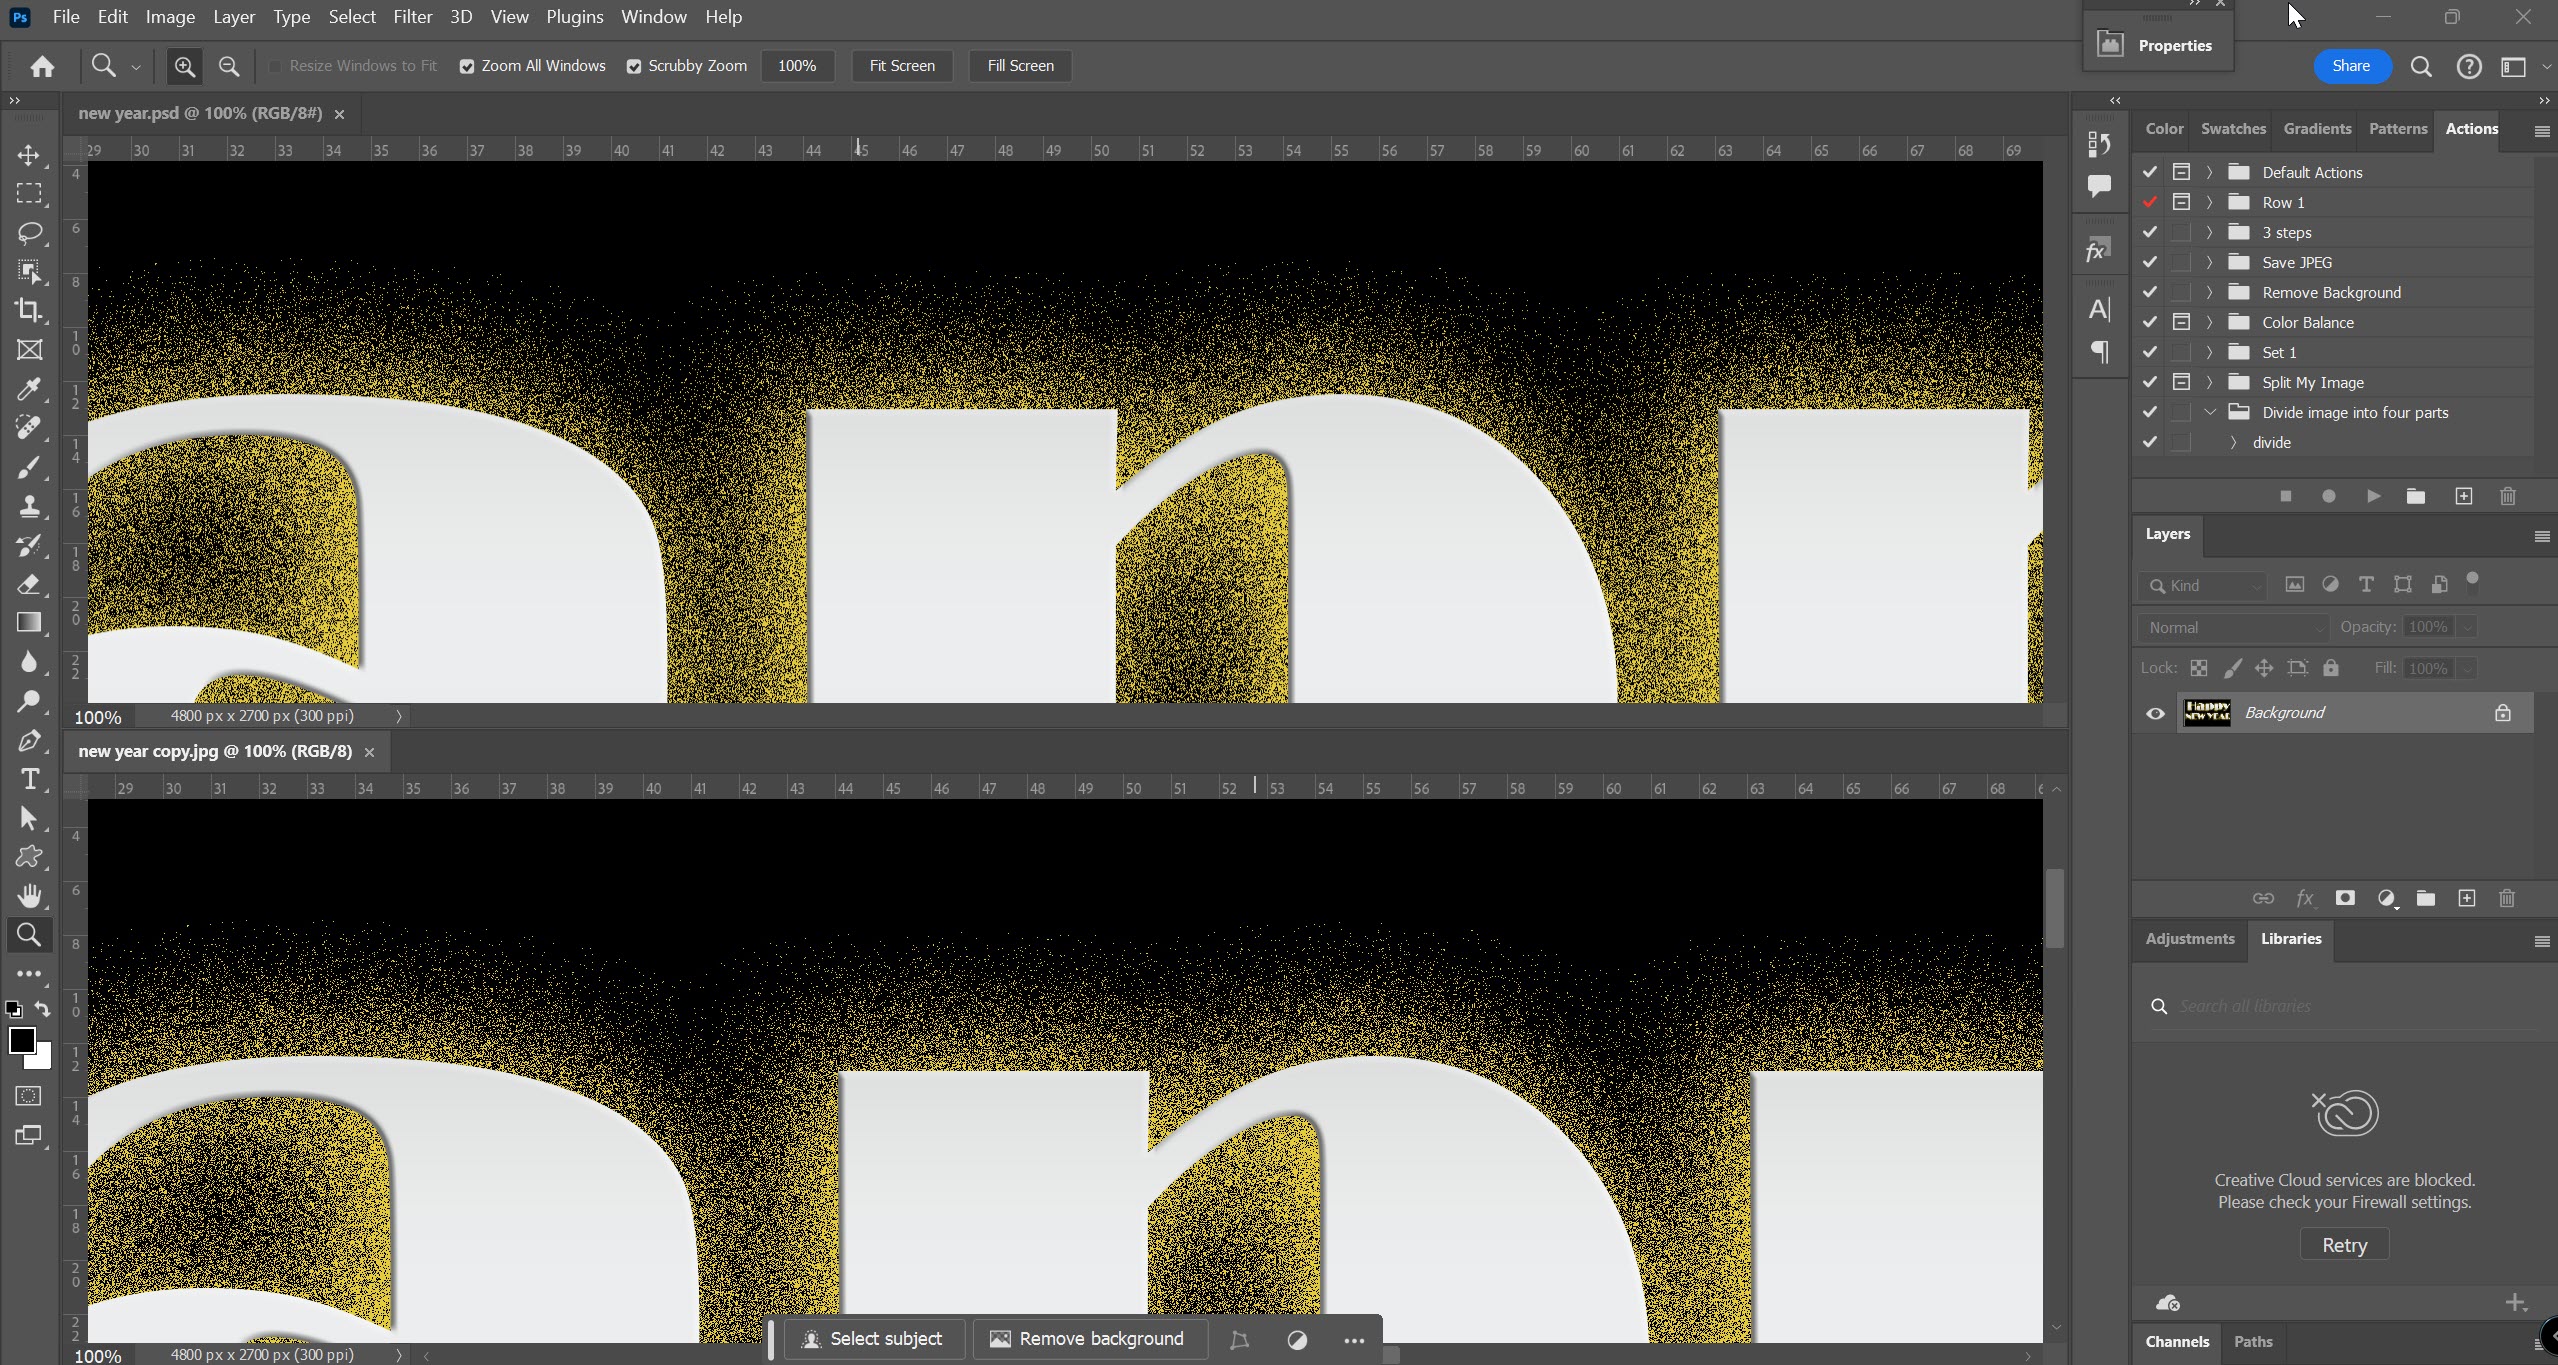Click the Retry button for Creative Cloud

[x=2342, y=1245]
